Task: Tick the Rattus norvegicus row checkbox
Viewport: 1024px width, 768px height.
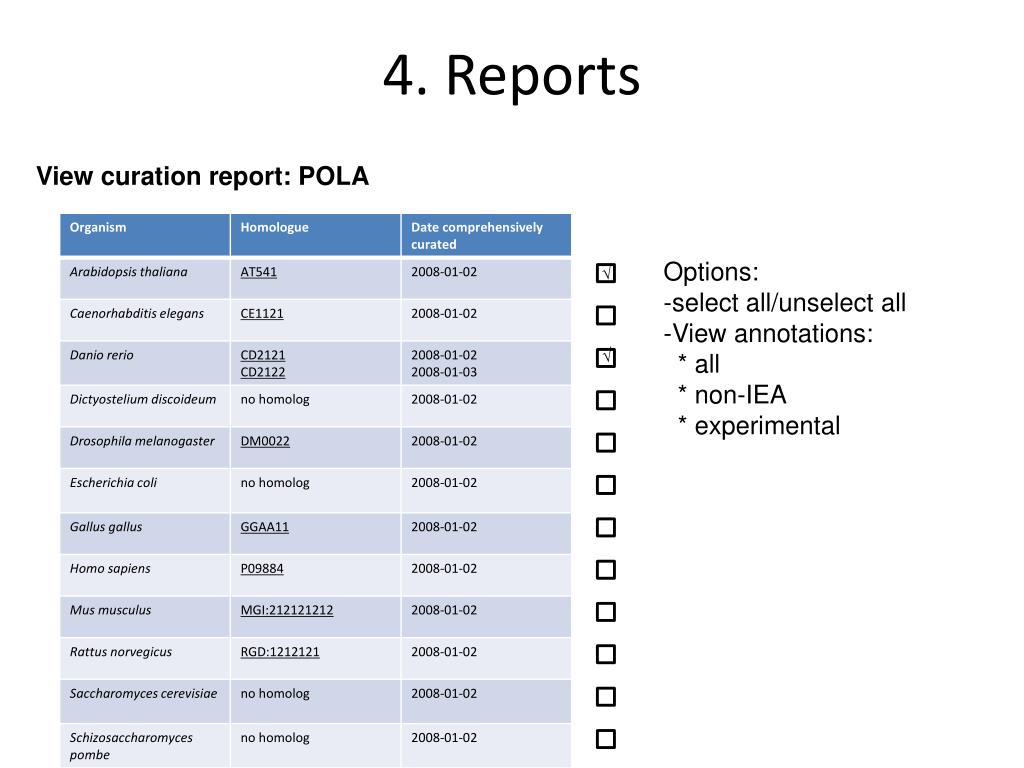Action: click(x=605, y=654)
